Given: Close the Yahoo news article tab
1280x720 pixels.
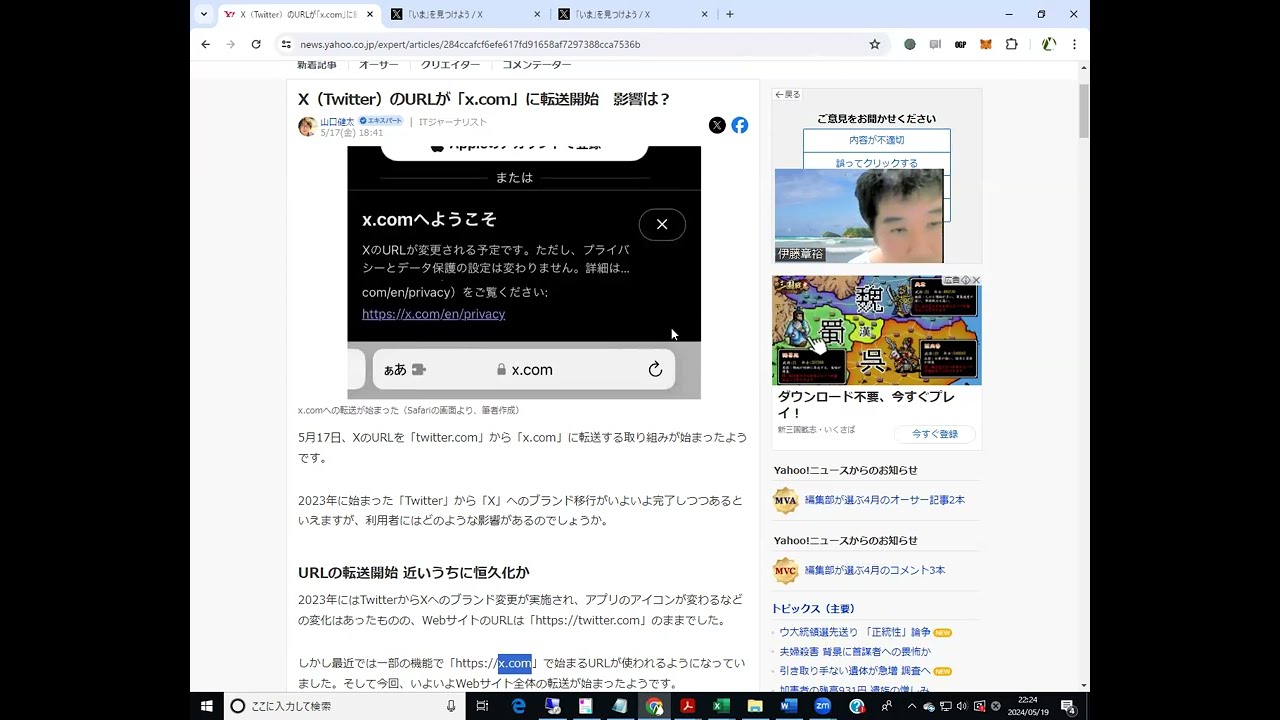Looking at the screenshot, I should tap(370, 14).
